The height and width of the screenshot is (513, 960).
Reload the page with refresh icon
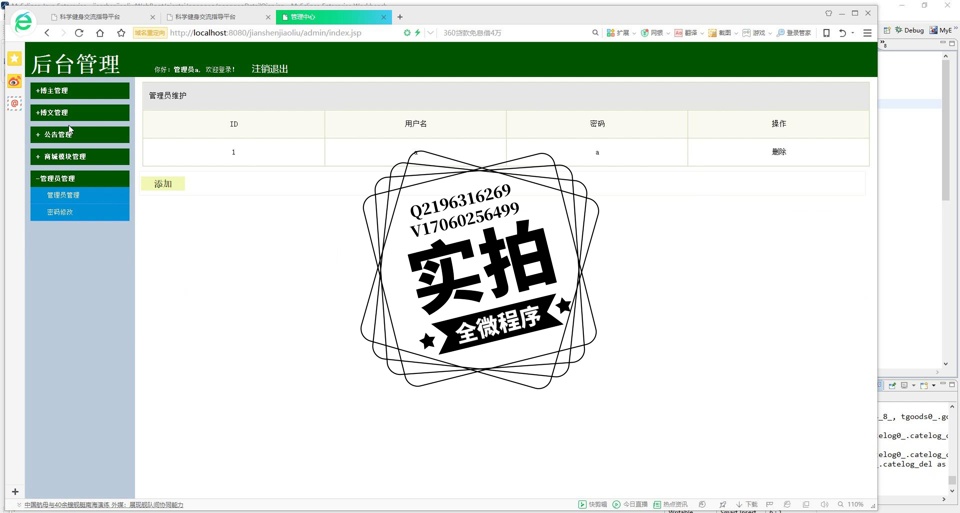pos(79,33)
